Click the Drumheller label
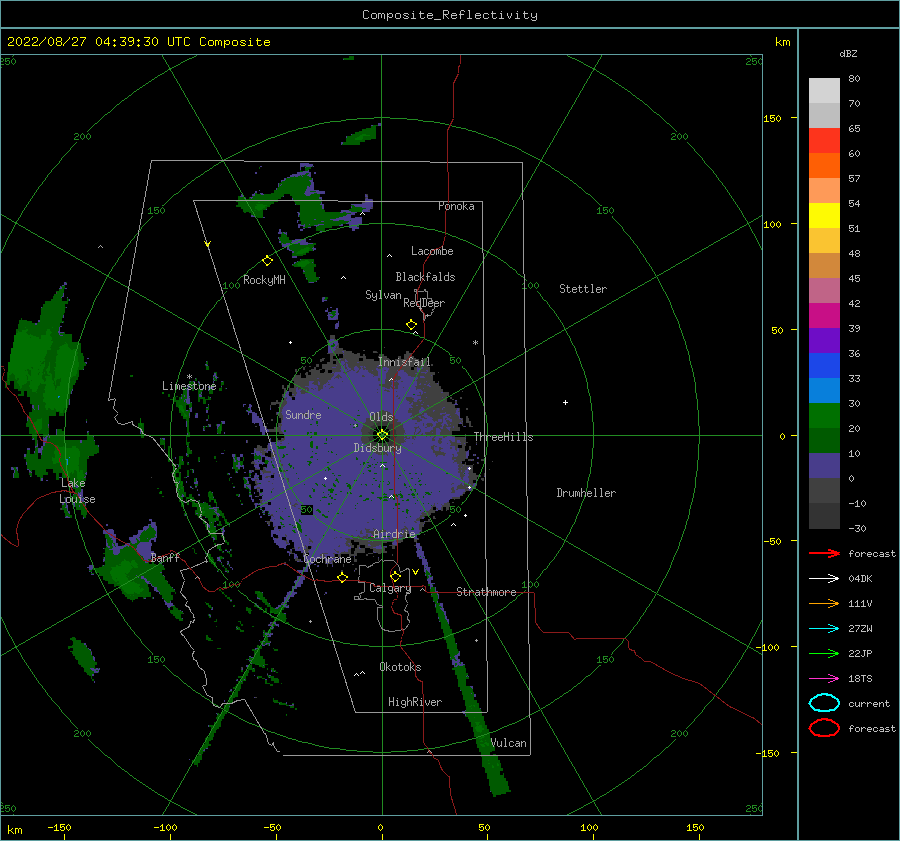900x841 pixels. click(x=586, y=493)
